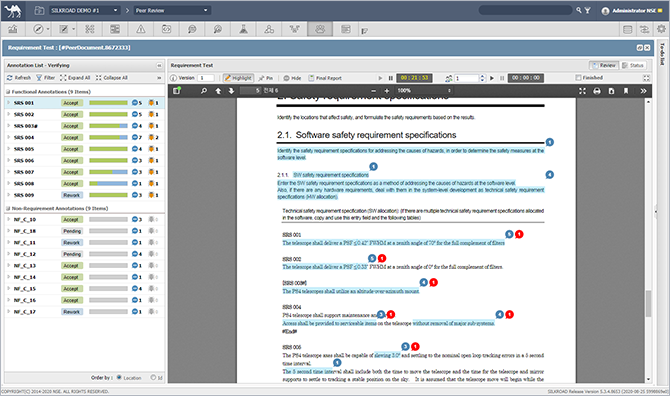The height and width of the screenshot is (396, 670).
Task: Click the Version number input field
Action: click(x=206, y=78)
